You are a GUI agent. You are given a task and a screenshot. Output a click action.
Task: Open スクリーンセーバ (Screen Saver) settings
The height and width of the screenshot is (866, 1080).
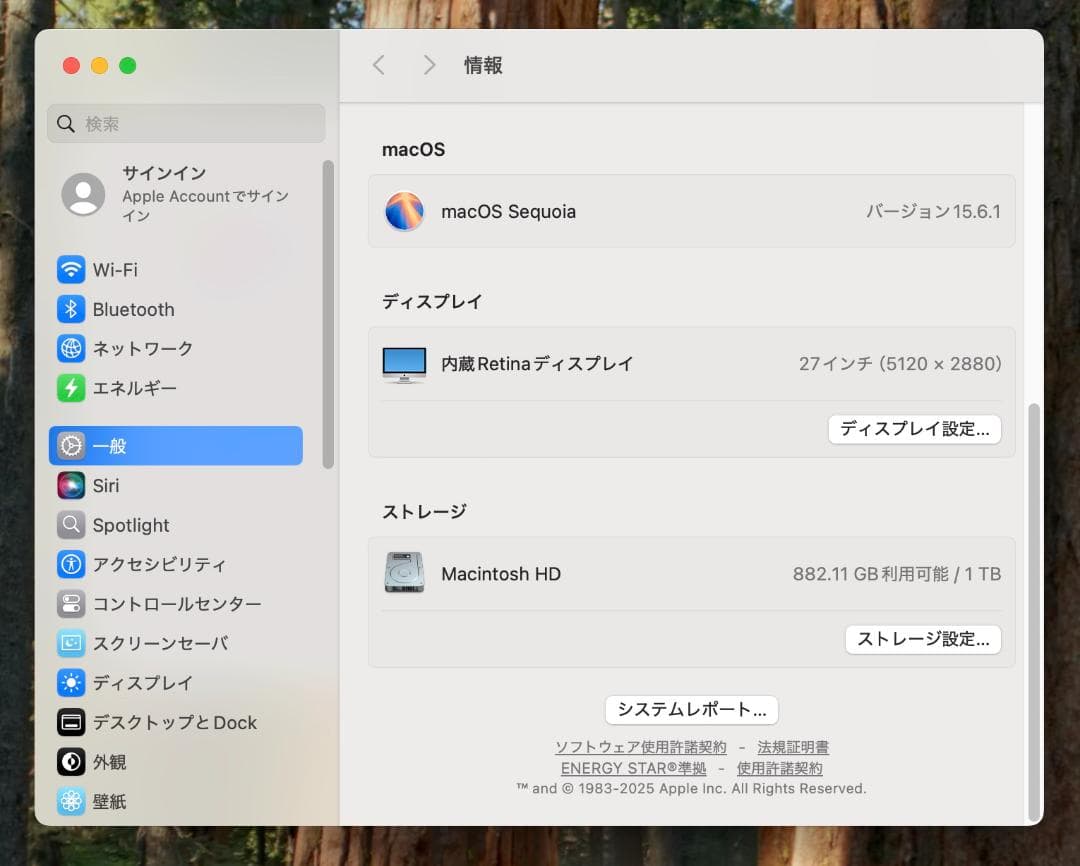pos(71,643)
